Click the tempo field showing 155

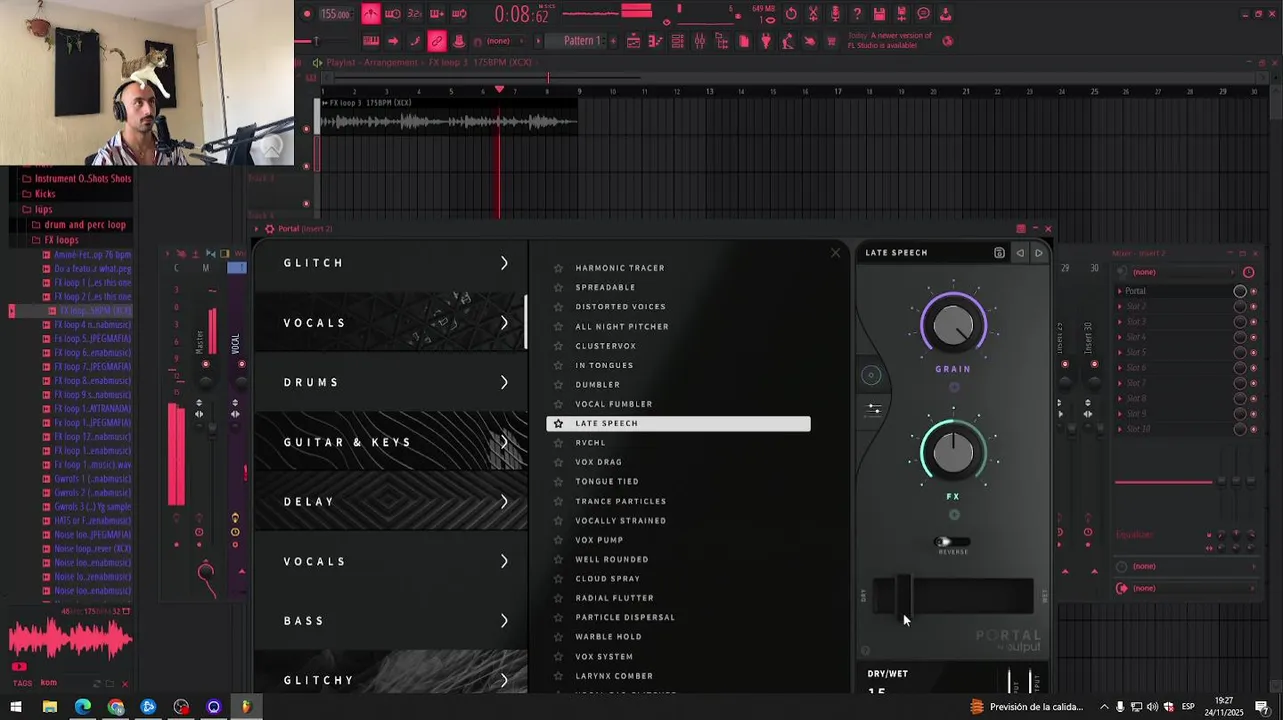click(334, 14)
